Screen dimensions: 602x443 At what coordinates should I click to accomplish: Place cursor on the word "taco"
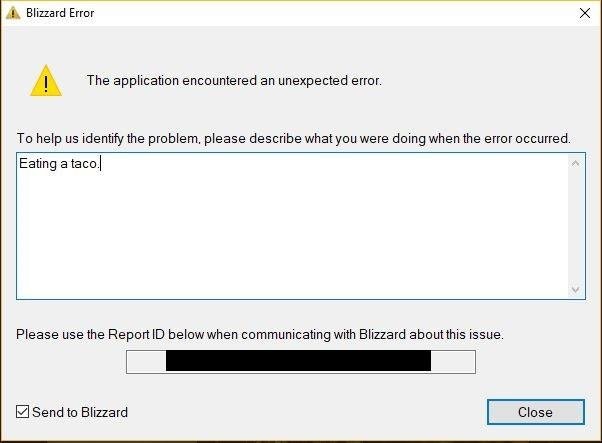84,164
